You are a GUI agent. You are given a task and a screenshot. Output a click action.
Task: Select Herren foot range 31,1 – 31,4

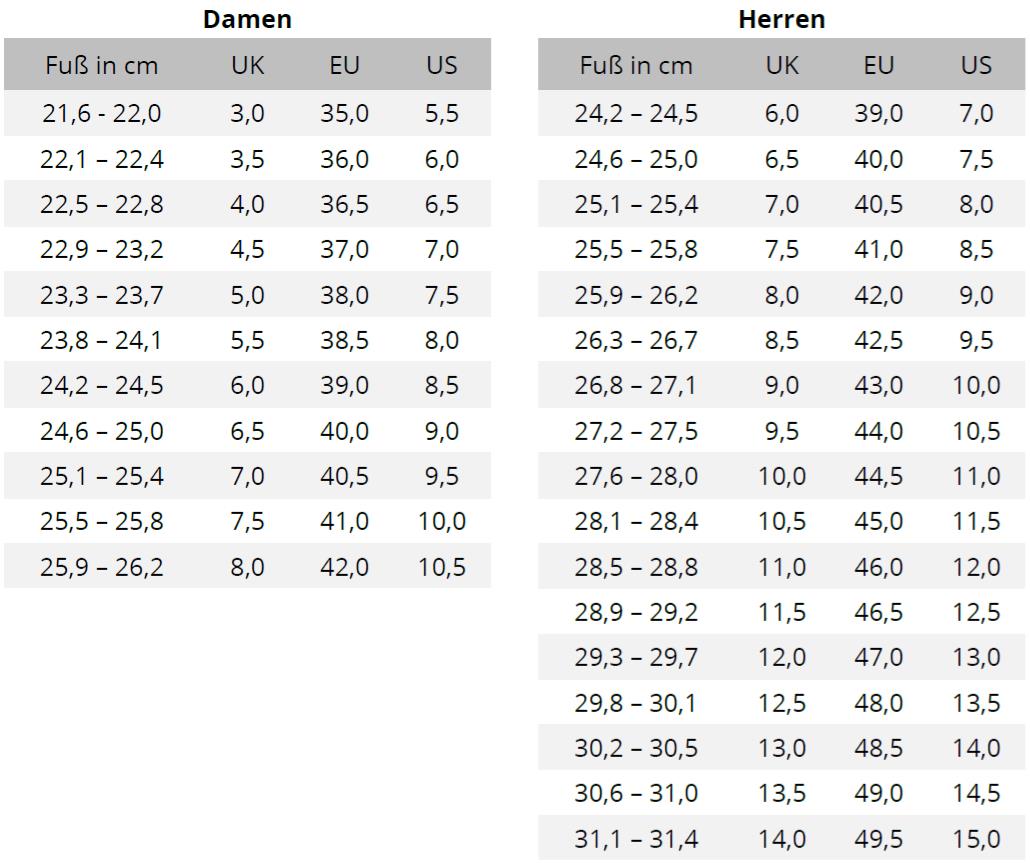(636, 839)
